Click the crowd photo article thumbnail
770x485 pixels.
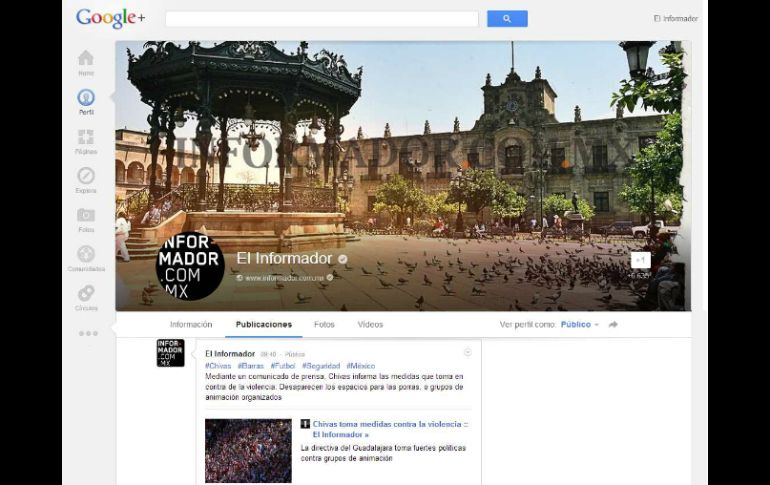coord(248,450)
